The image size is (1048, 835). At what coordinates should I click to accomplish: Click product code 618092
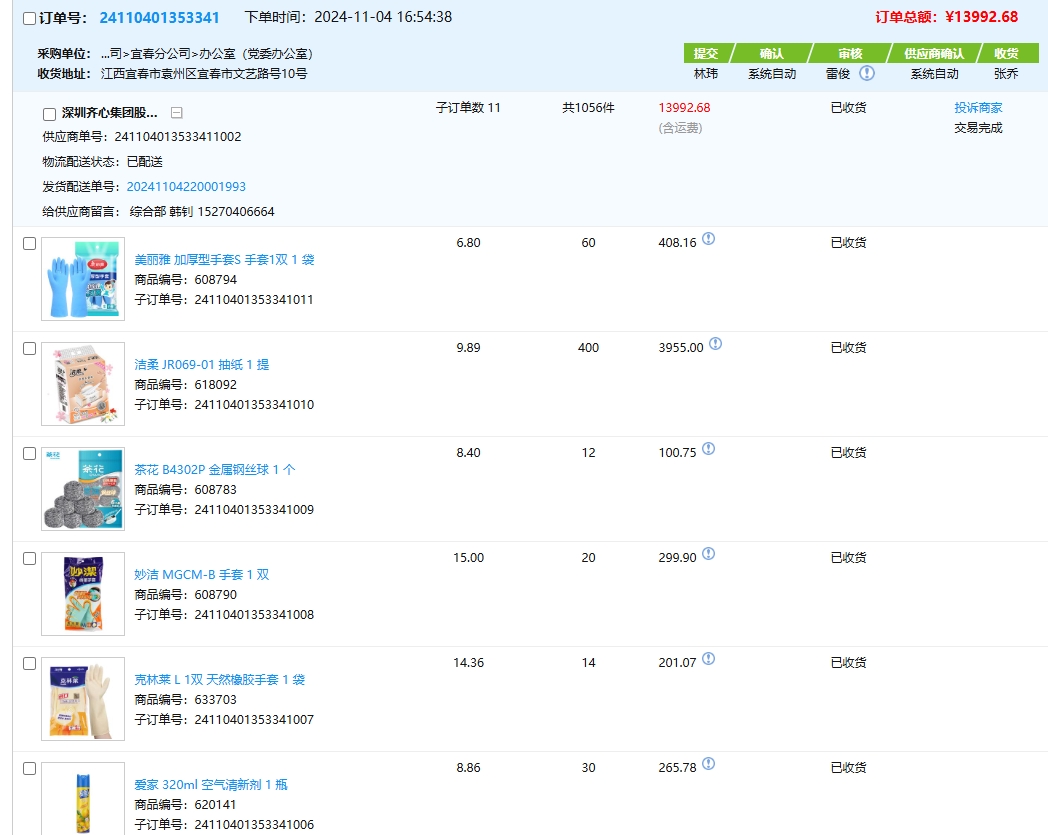click(x=215, y=384)
